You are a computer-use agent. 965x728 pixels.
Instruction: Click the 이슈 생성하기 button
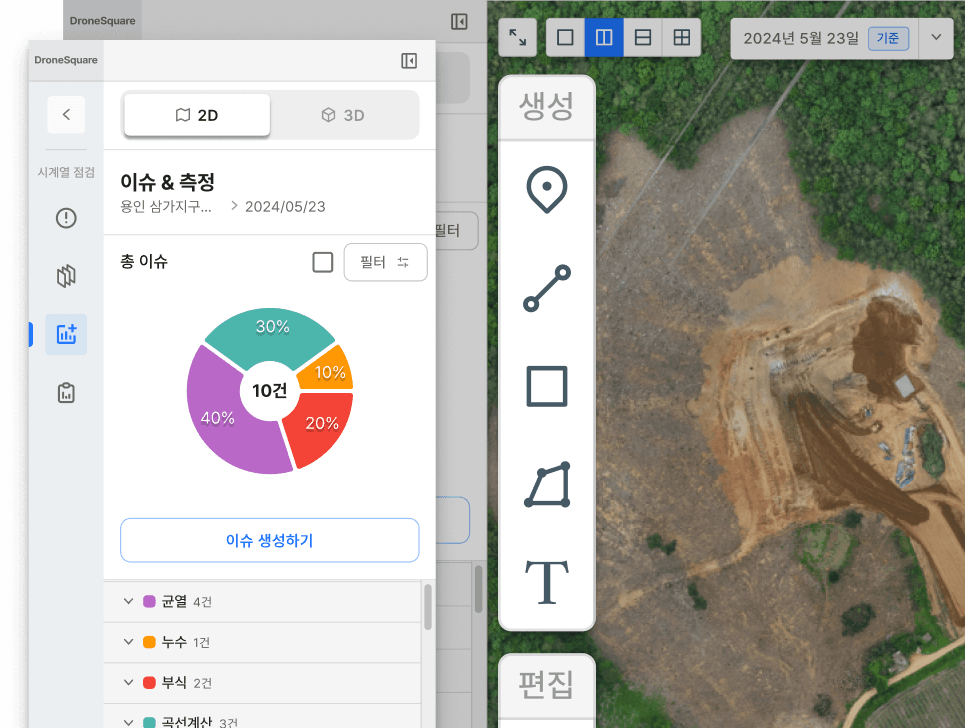(269, 540)
